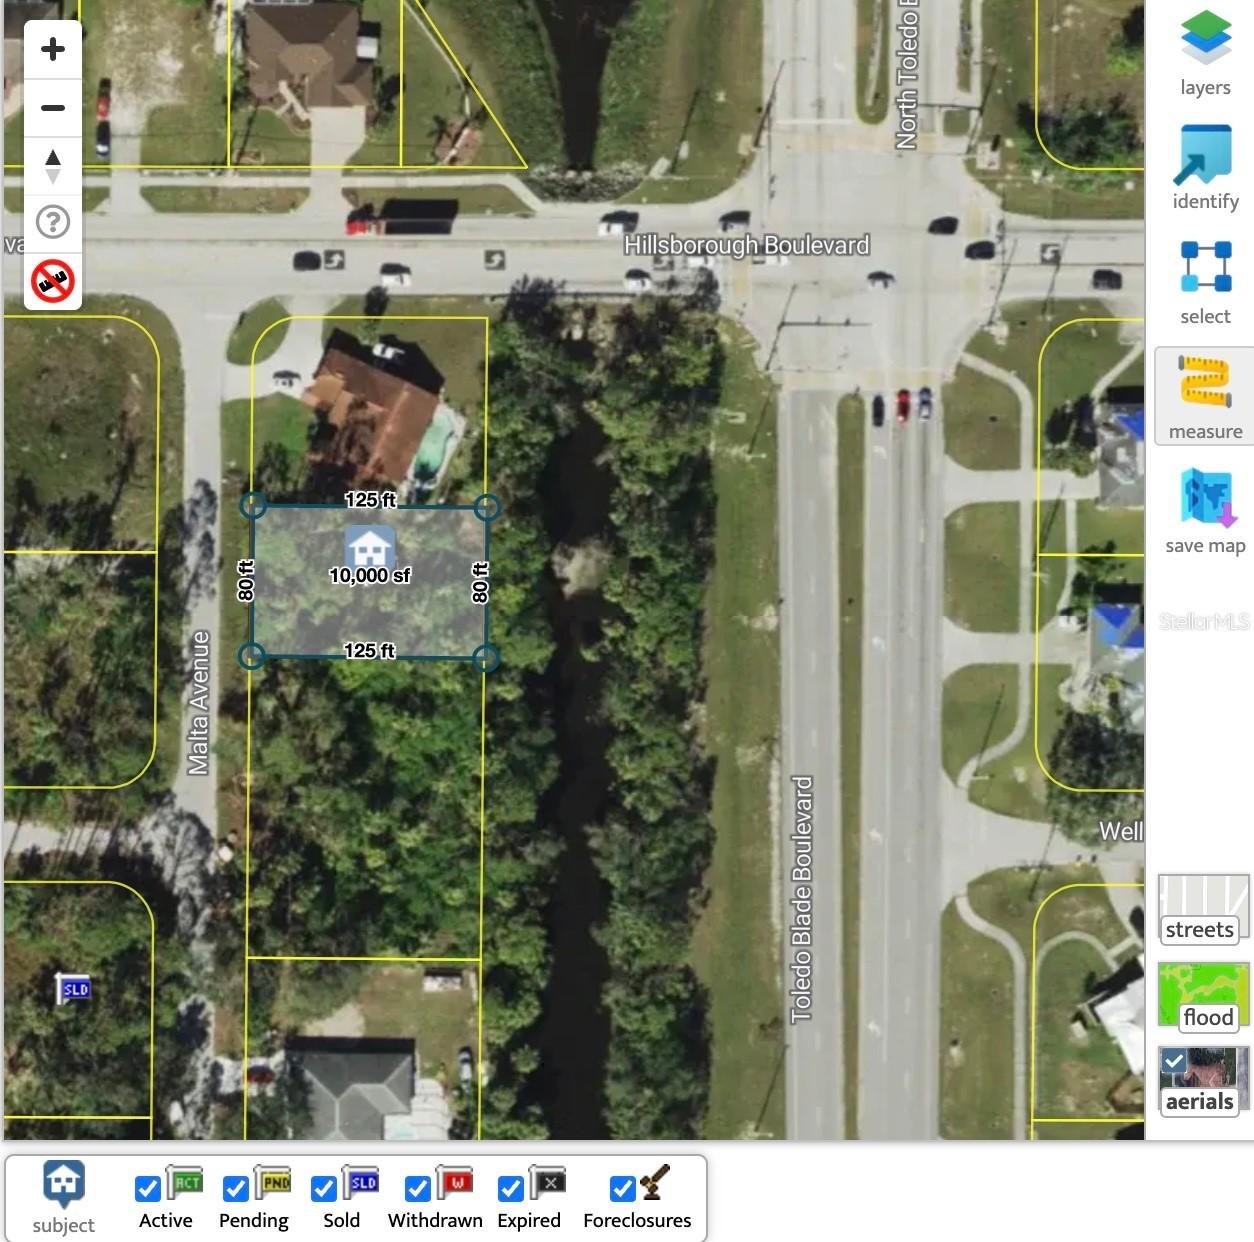
Task: Reset map north with the compass arrow
Action: [53, 165]
